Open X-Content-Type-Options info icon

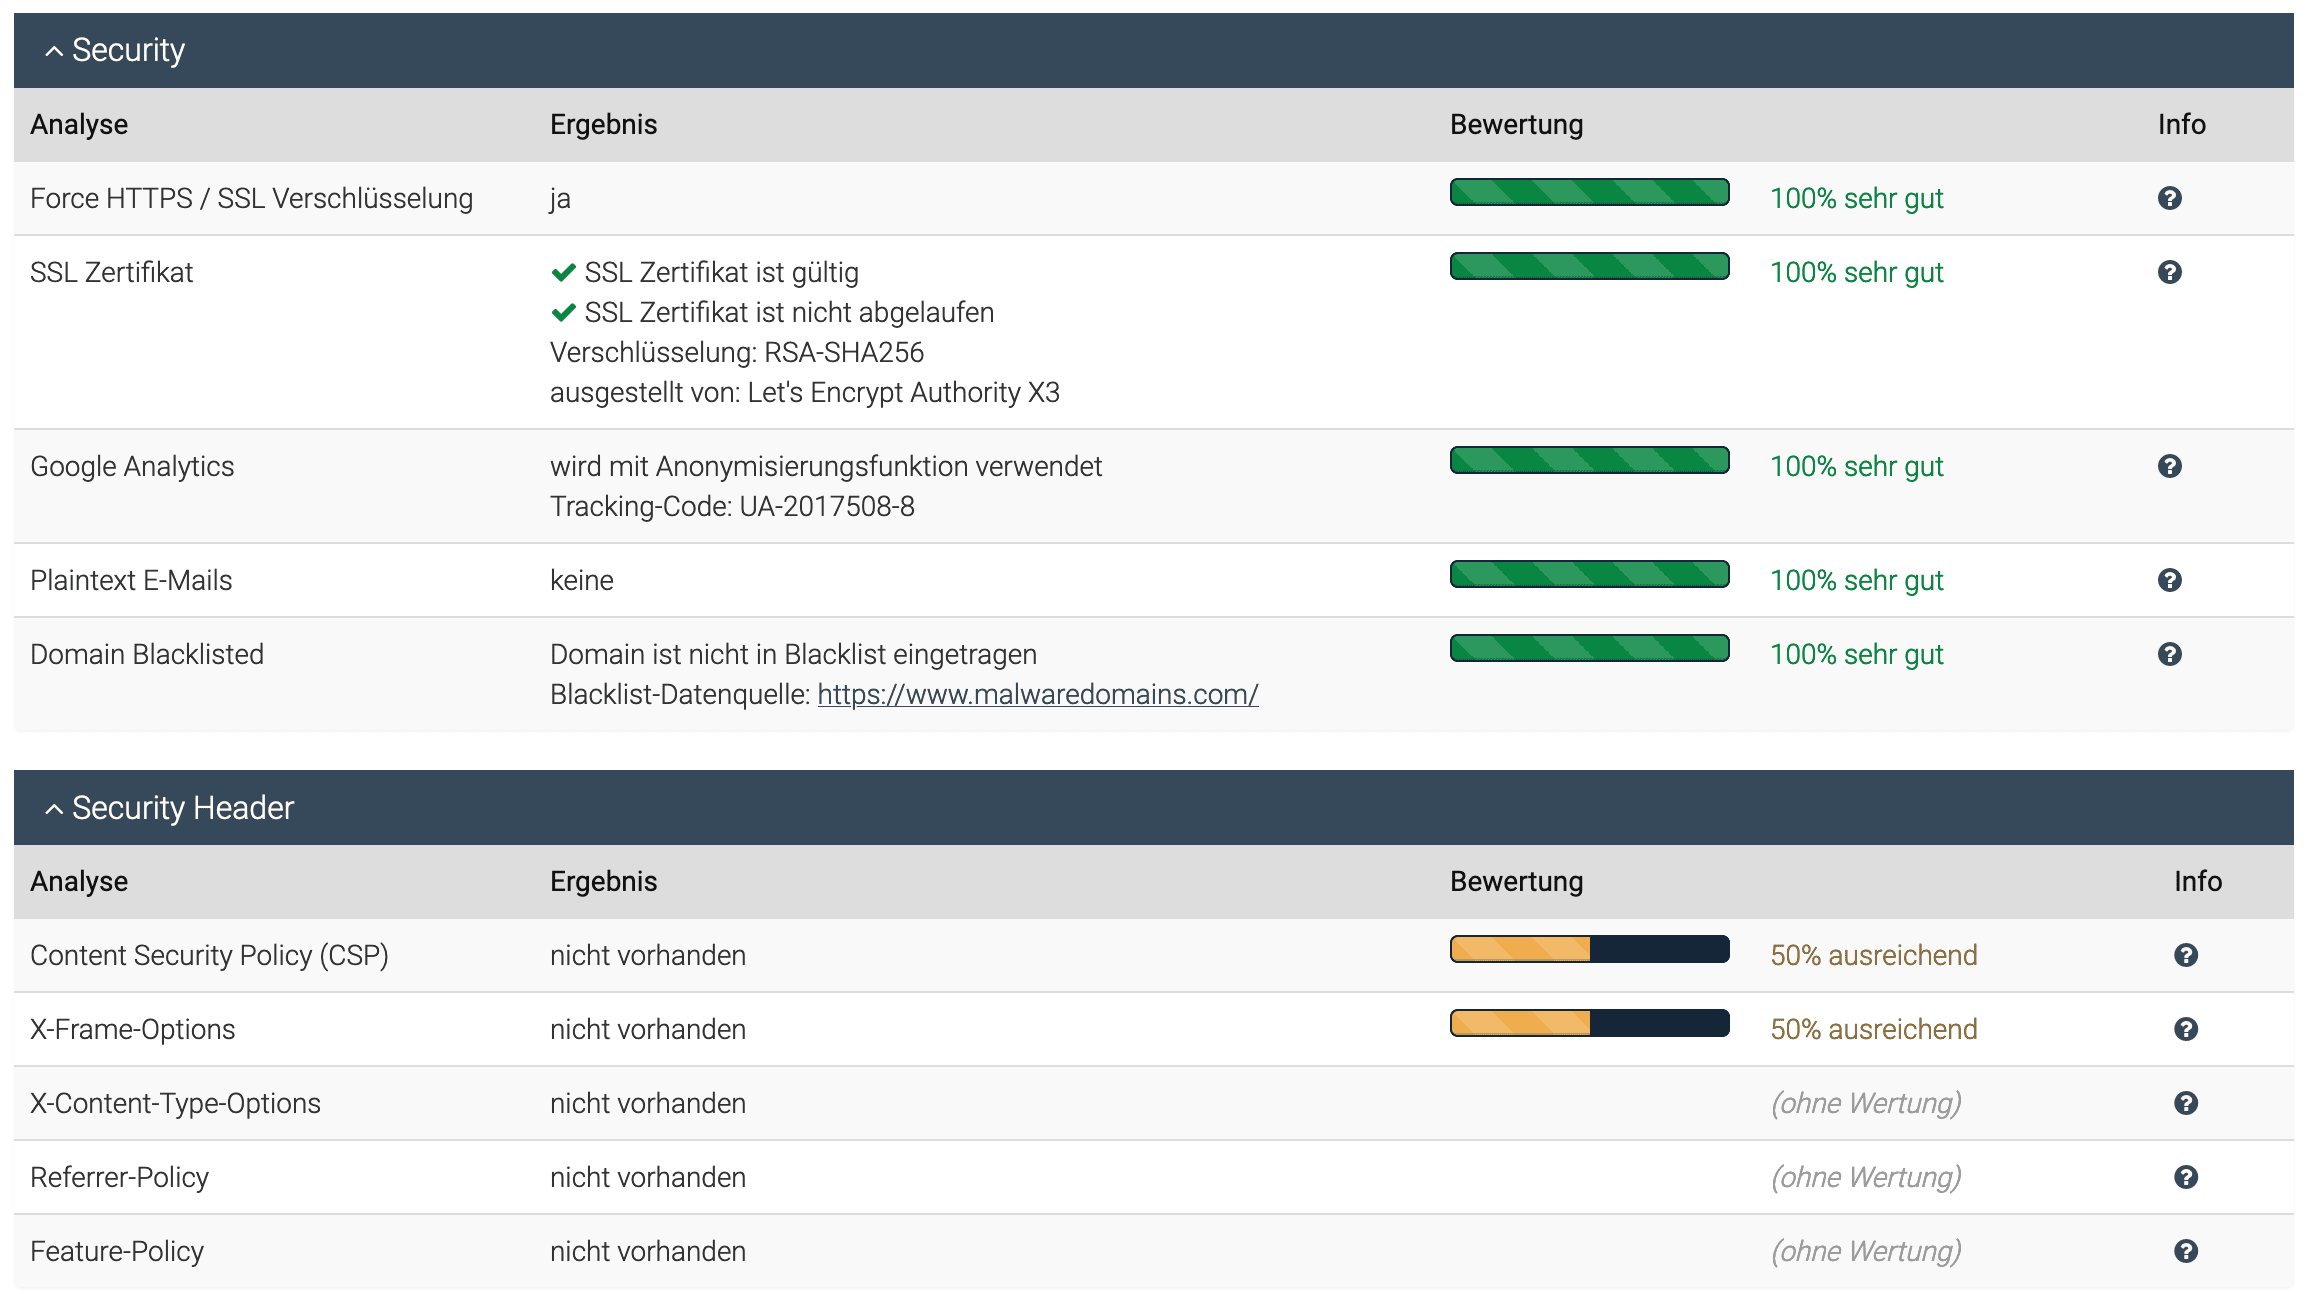[2185, 1103]
